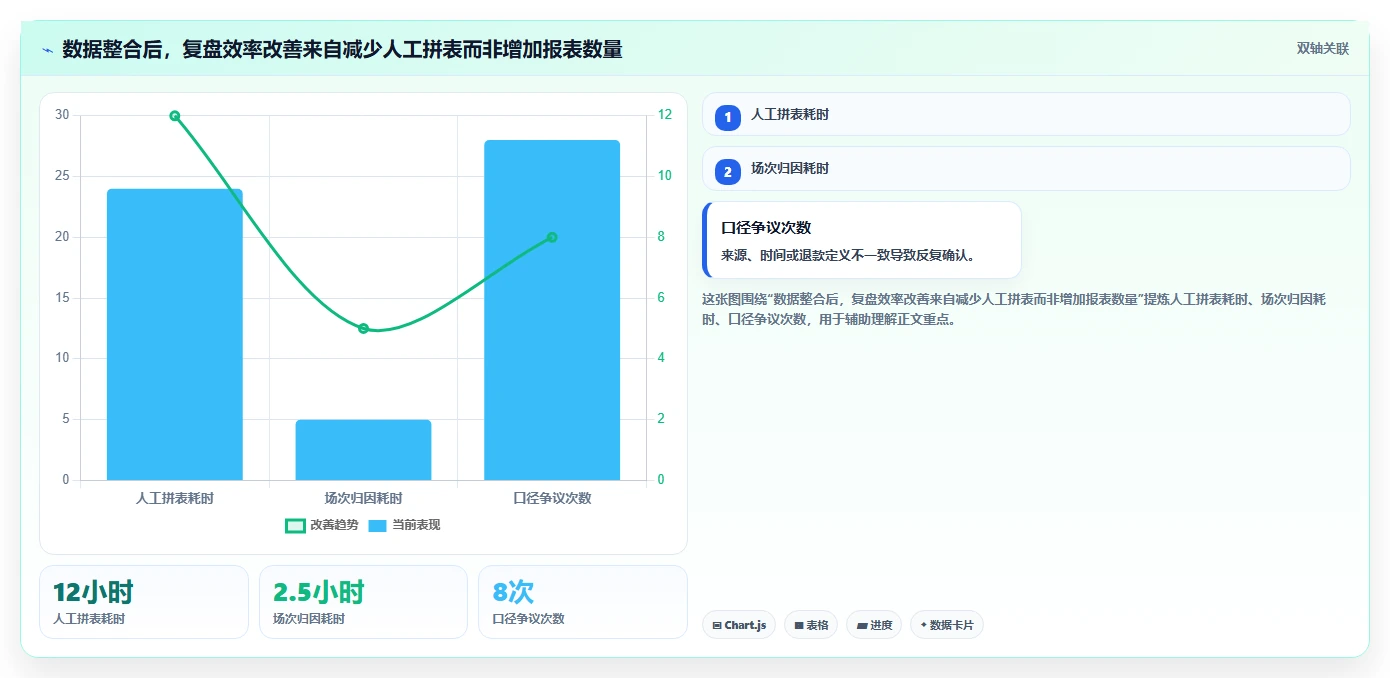The image size is (1390, 678).
Task: Click the left axis value 30
Action: [62, 115]
